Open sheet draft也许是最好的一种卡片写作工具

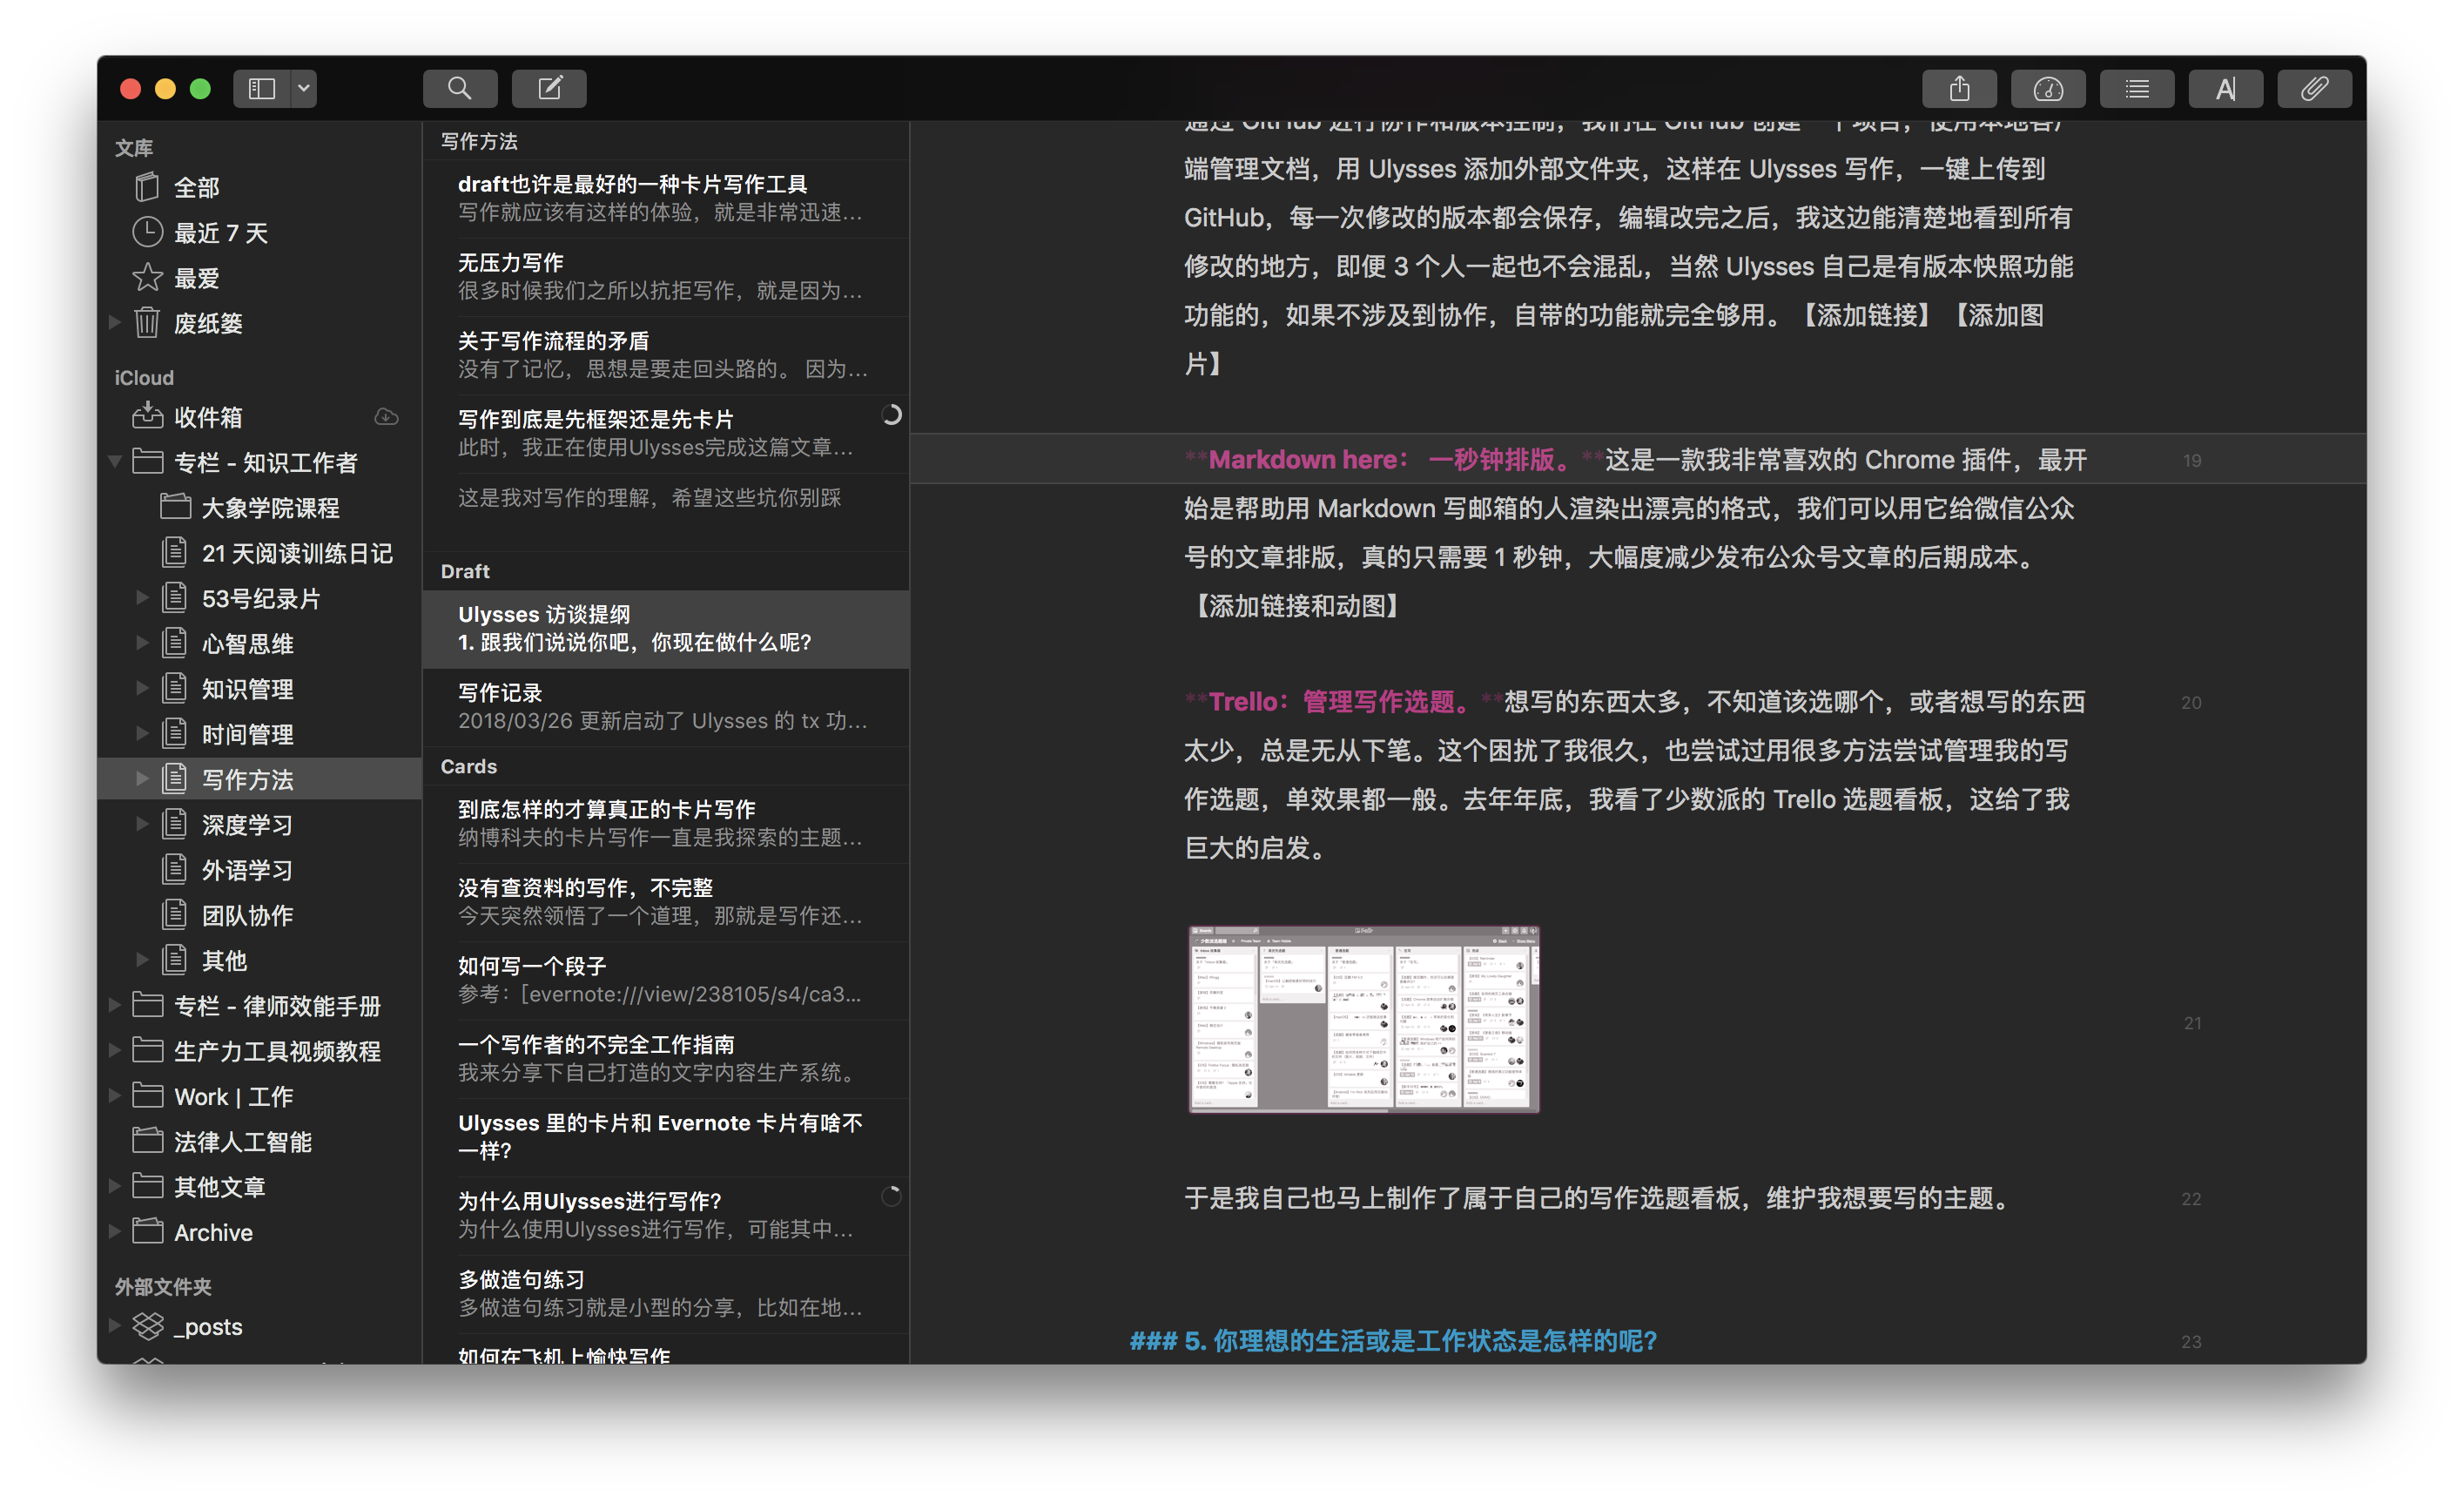[666, 198]
